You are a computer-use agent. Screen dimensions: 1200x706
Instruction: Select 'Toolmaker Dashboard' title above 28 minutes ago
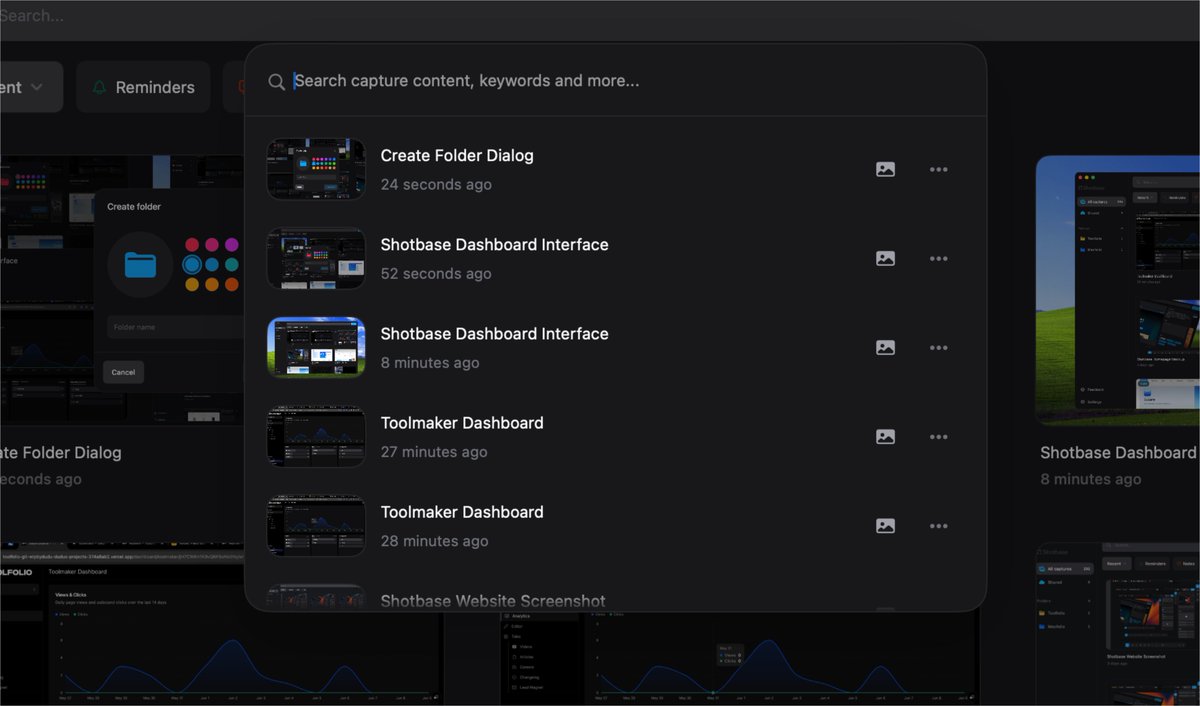pos(462,512)
